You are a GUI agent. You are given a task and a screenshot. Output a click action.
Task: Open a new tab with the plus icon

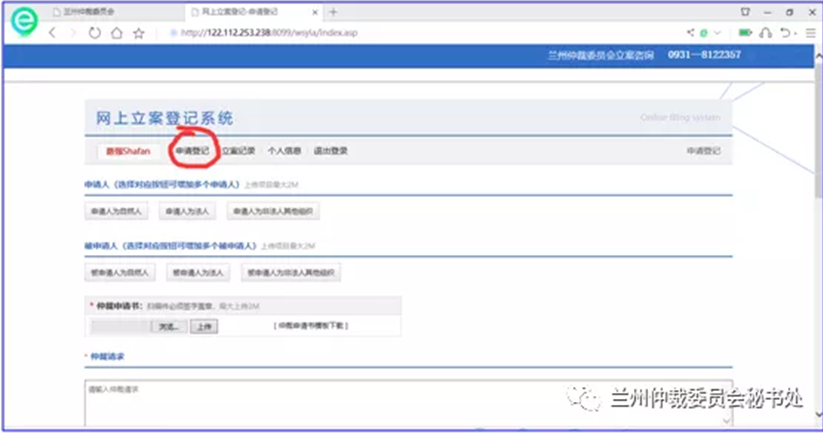coord(333,12)
